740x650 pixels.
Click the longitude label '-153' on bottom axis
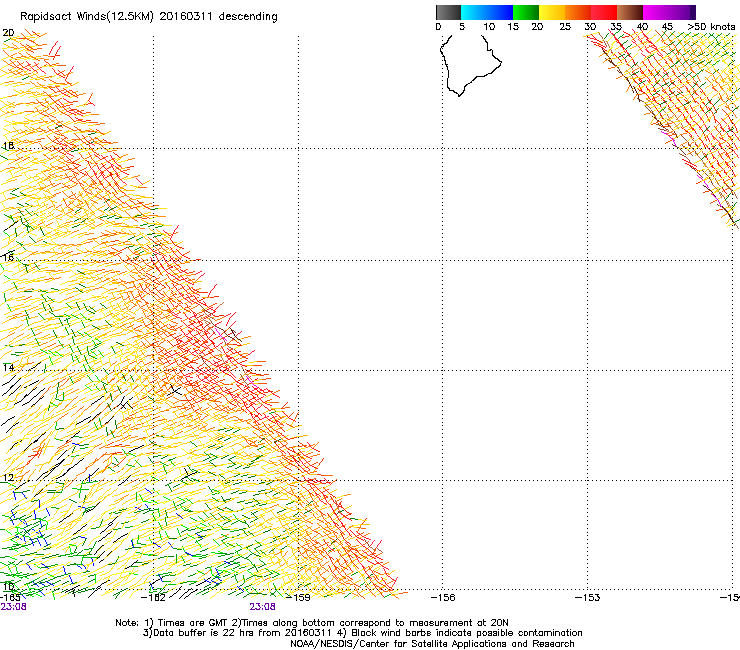(x=588, y=597)
